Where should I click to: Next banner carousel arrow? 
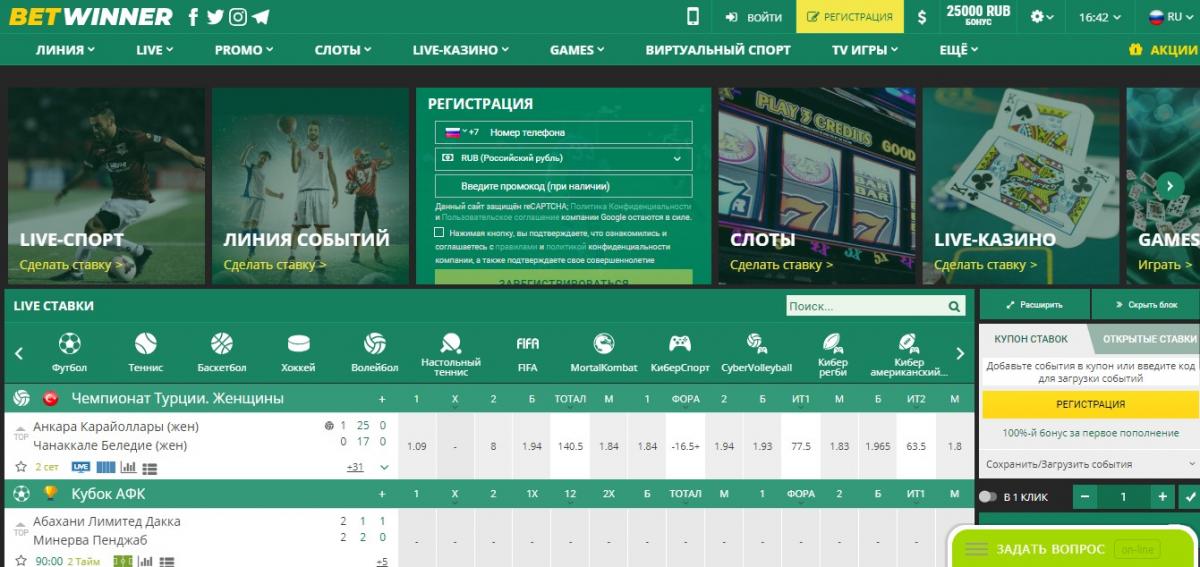coord(1170,187)
